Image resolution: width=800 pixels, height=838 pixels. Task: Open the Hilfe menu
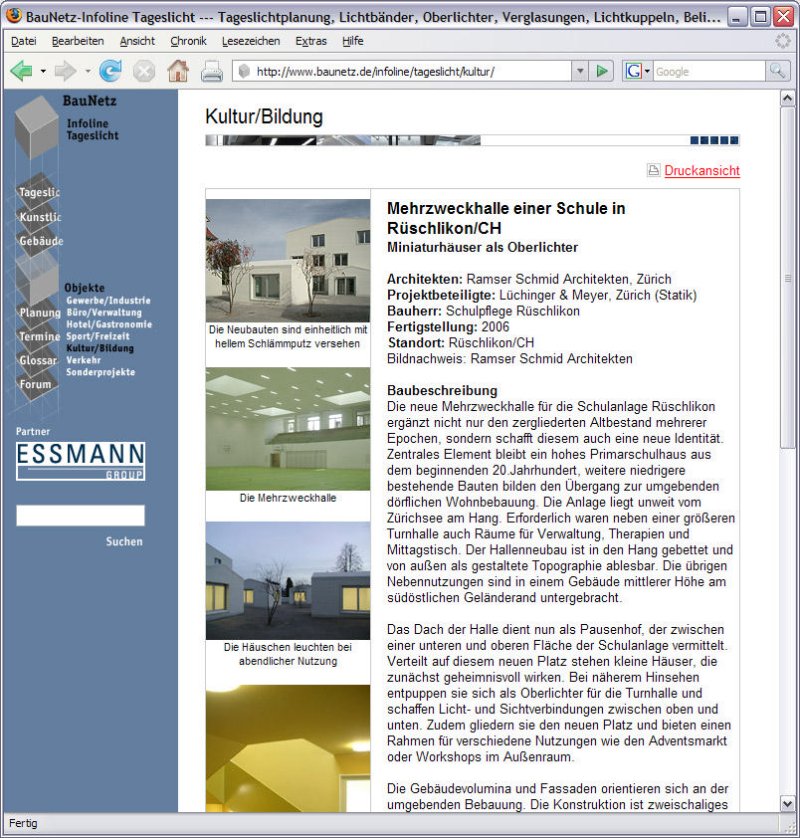353,41
